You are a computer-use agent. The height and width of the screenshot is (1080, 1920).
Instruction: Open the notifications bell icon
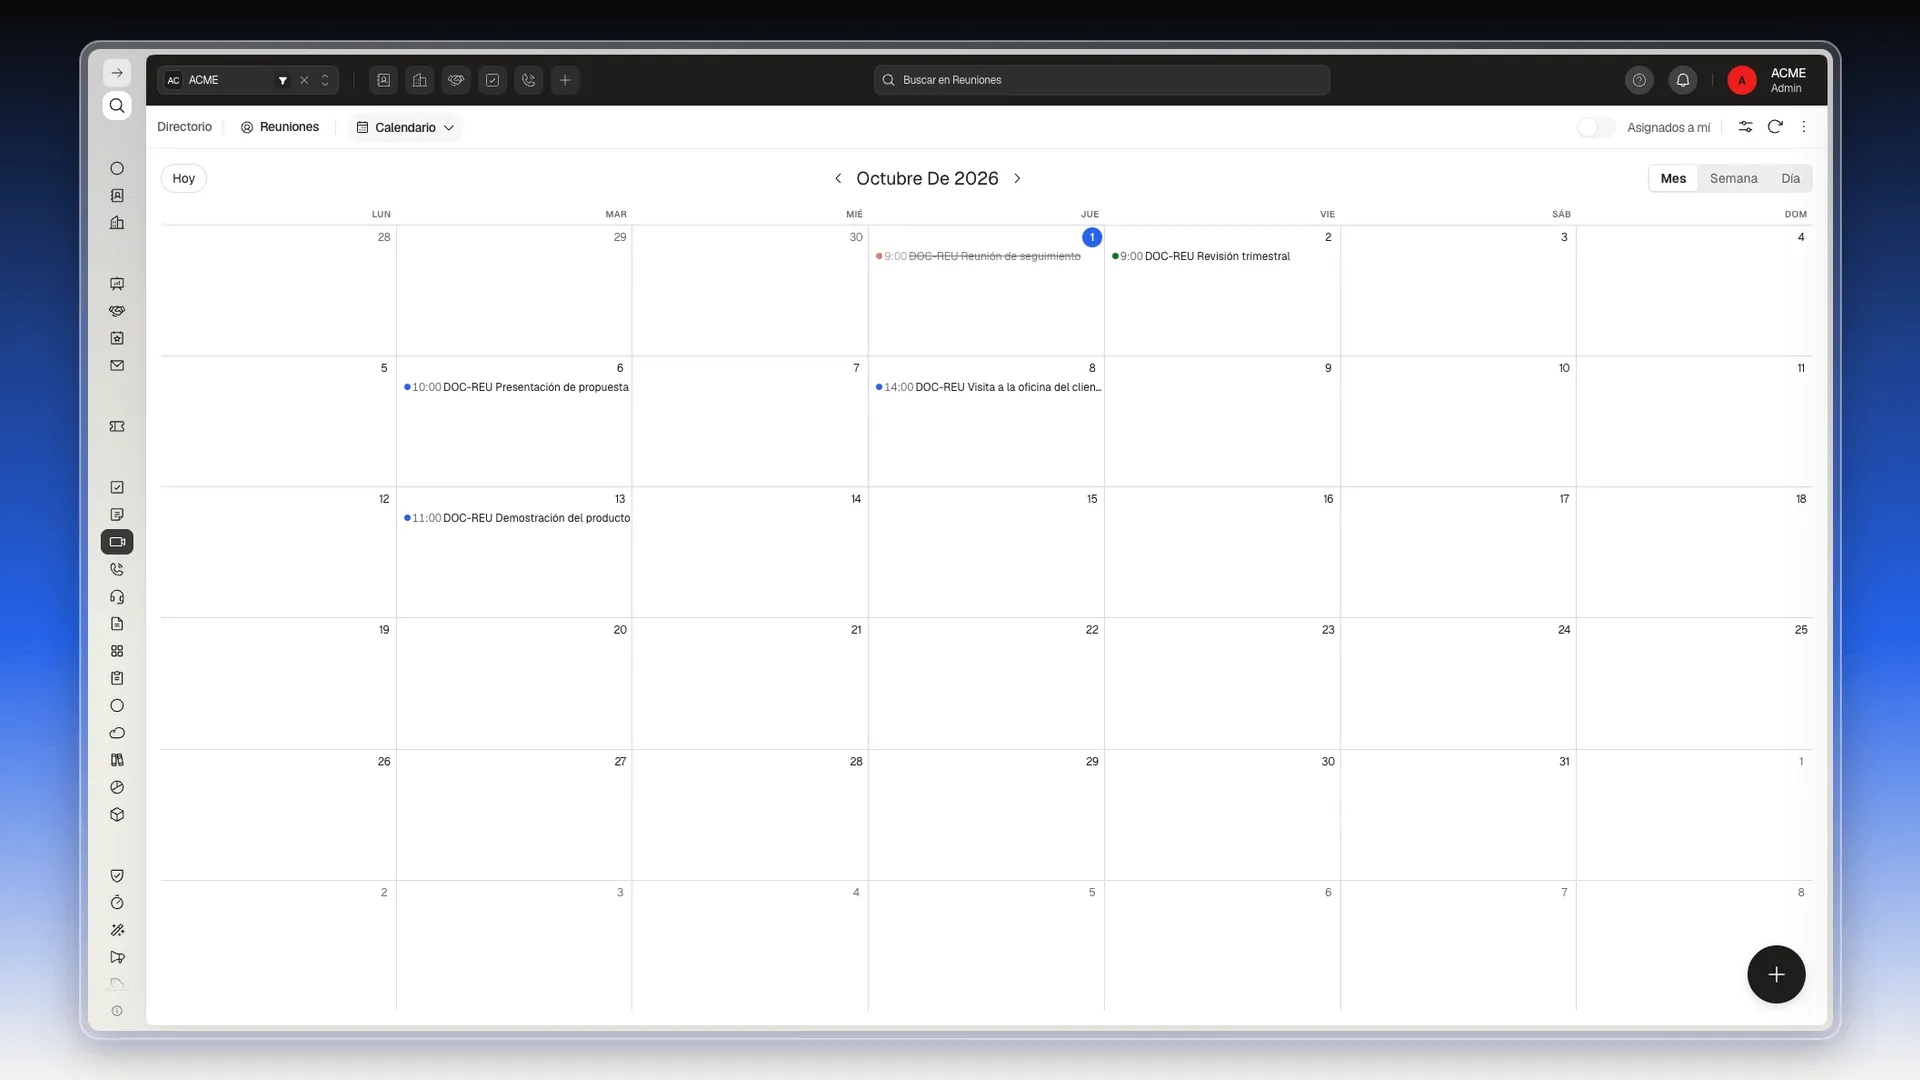click(x=1683, y=80)
